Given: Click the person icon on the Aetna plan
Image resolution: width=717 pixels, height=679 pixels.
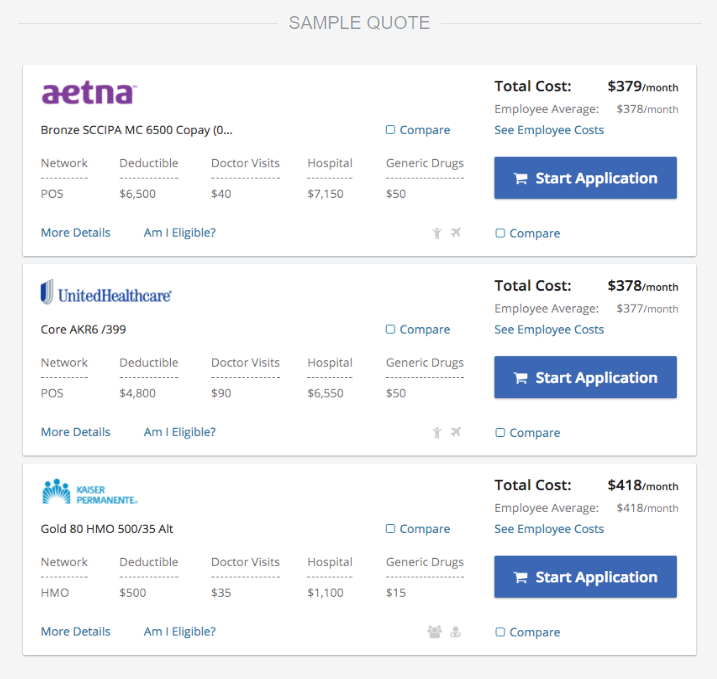Looking at the screenshot, I should point(437,233).
